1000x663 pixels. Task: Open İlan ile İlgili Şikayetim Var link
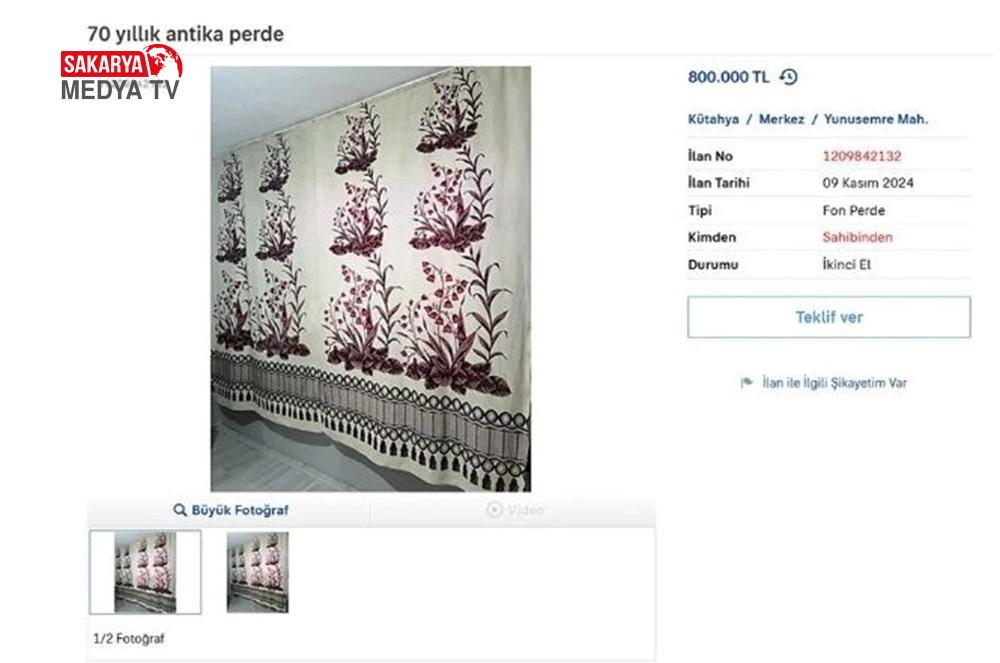coord(834,383)
